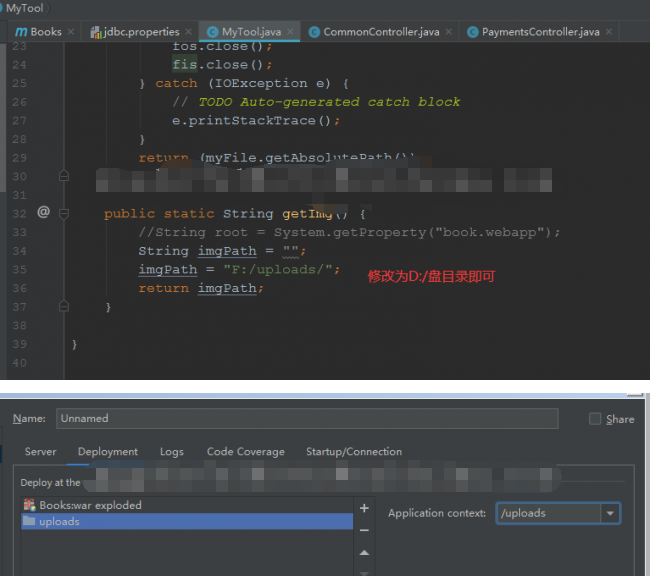
Task: Click the Books:war exploded artifact icon
Action: pyautogui.click(x=29, y=505)
